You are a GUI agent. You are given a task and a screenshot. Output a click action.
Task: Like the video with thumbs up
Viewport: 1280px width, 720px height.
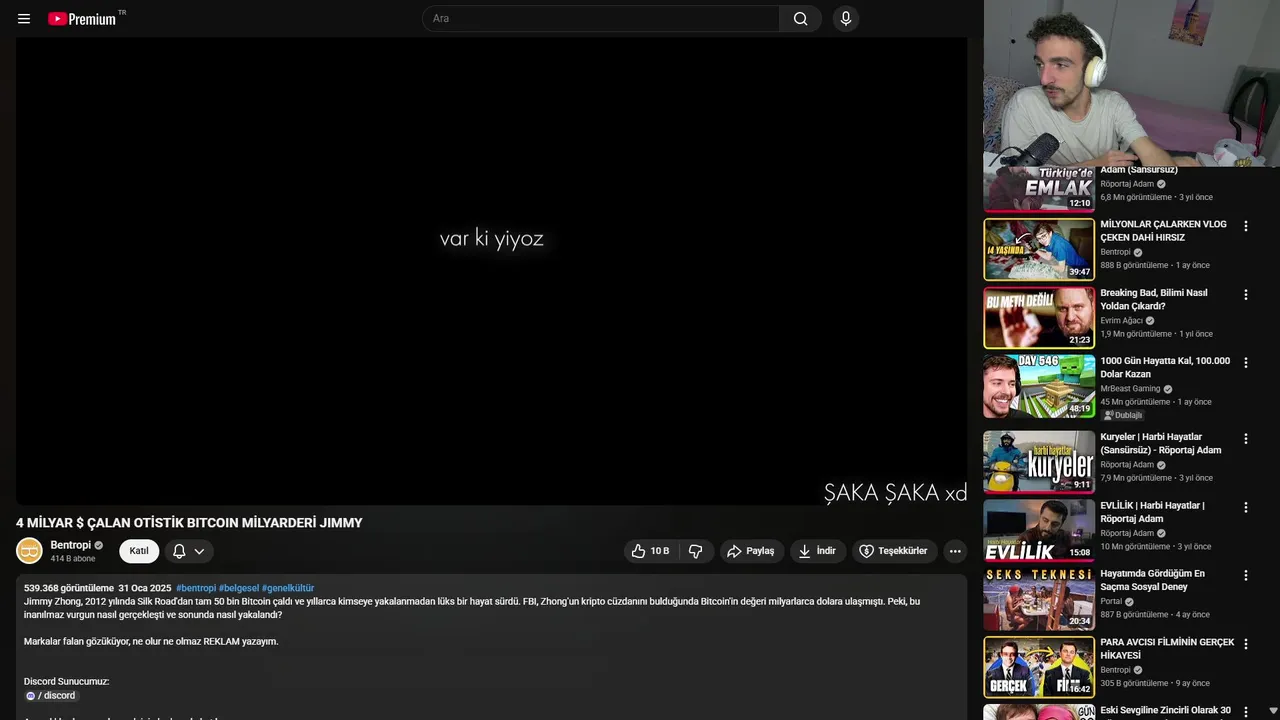pos(650,551)
